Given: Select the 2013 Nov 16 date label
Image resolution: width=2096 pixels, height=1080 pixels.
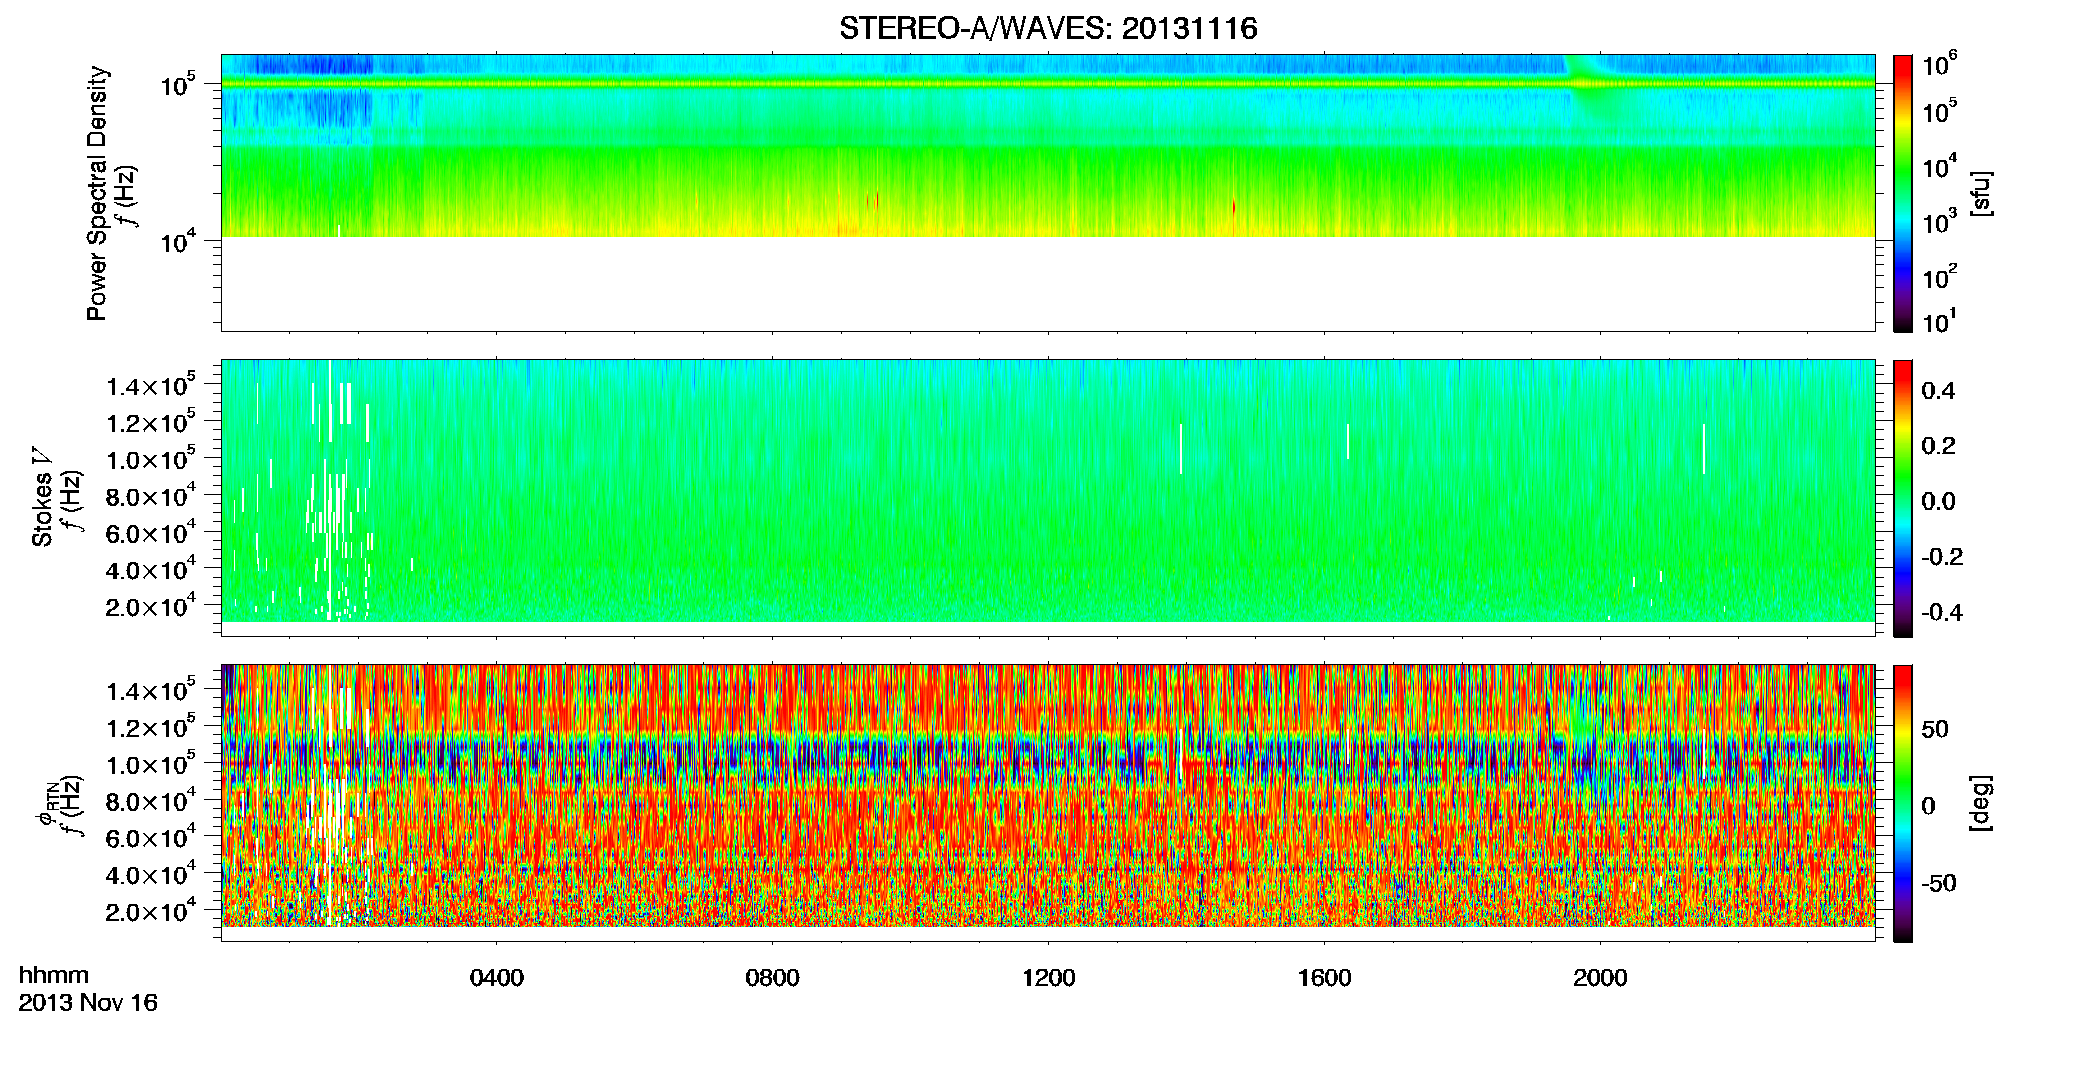Looking at the screenshot, I should click(x=88, y=1003).
